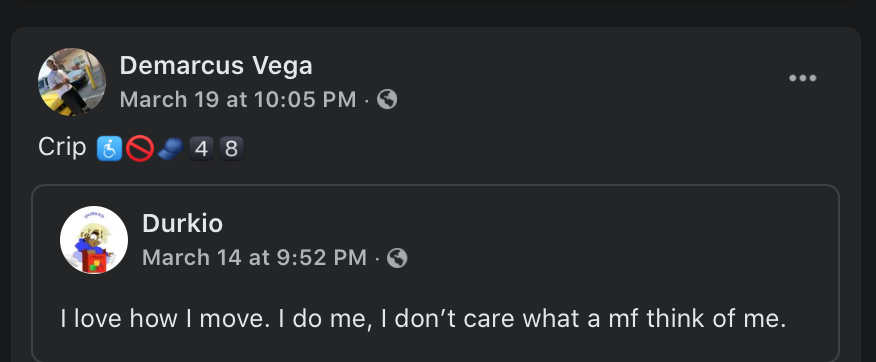Open the embedded shared Durkio post card
The image size is (876, 362).
click(435, 273)
